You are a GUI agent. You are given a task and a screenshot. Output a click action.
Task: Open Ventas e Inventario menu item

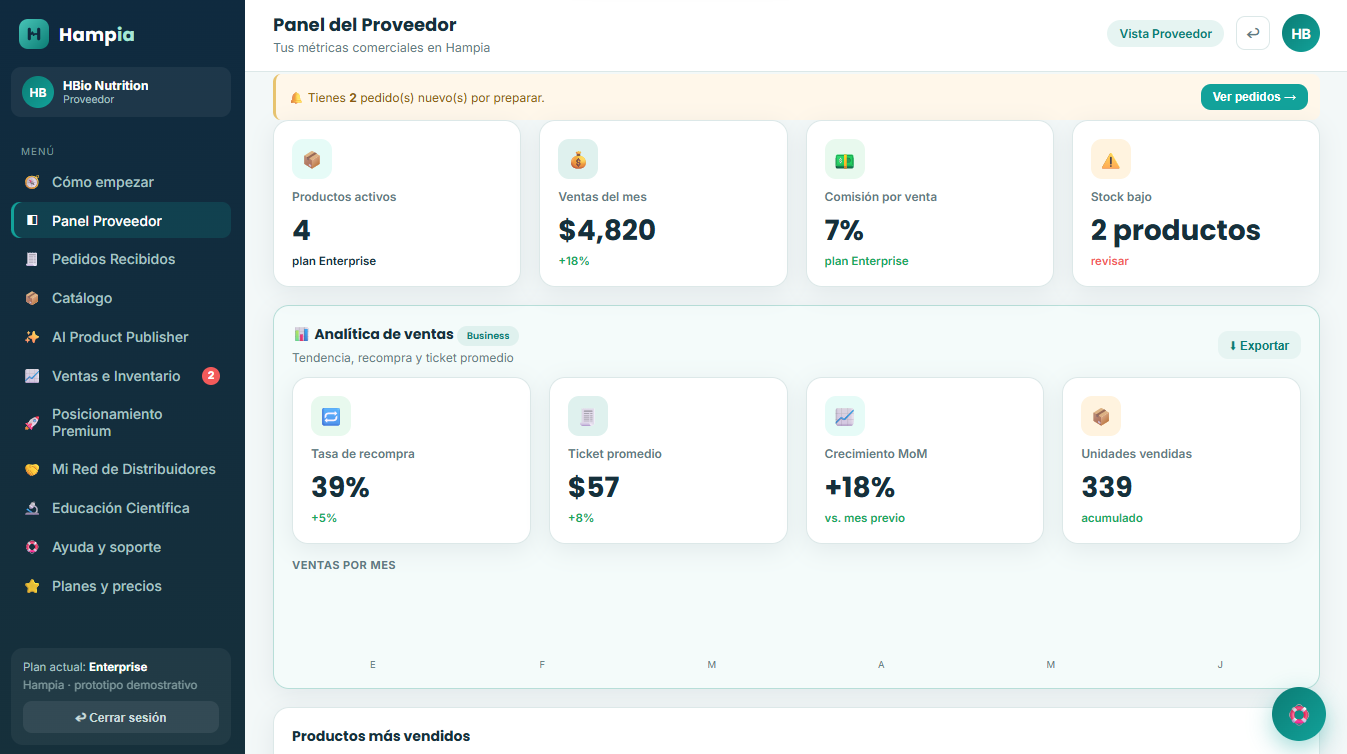[x=121, y=376]
